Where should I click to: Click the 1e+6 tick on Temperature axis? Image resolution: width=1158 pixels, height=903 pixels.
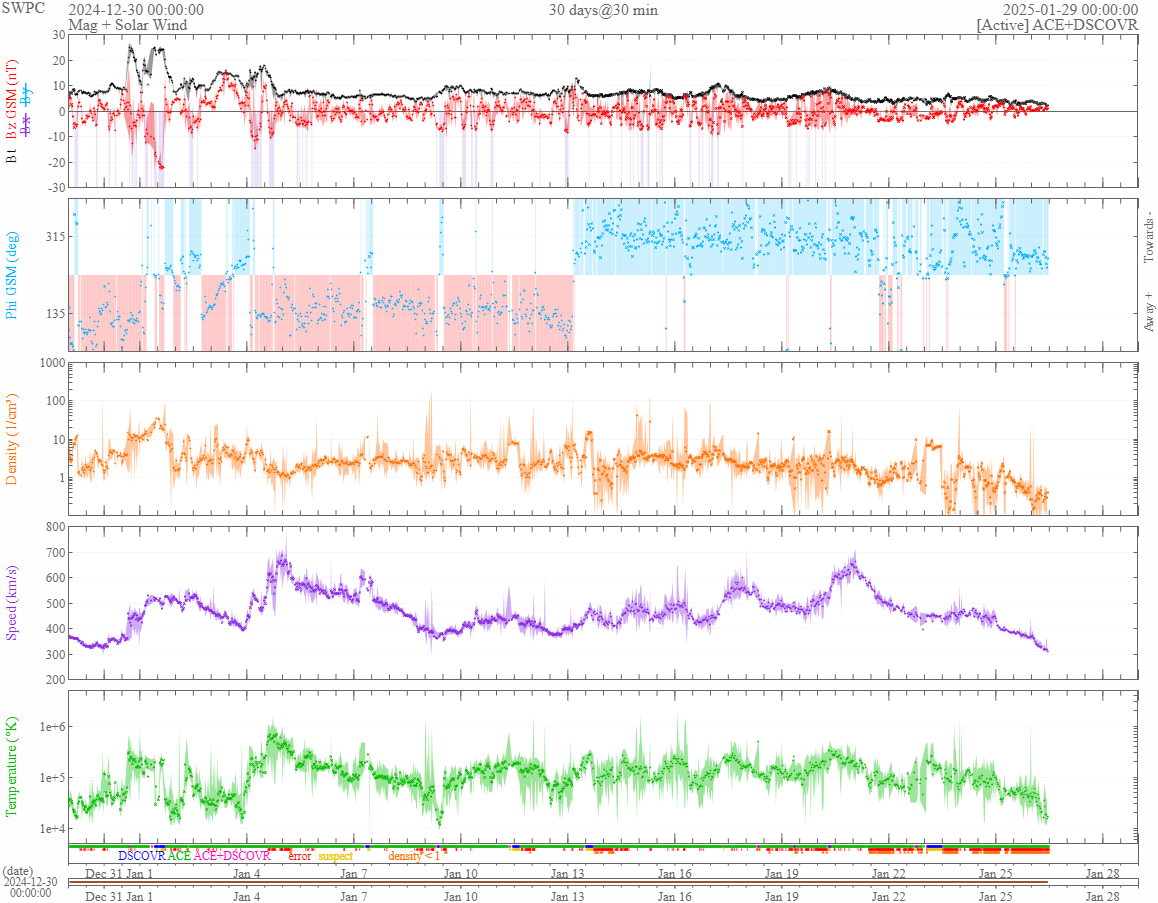click(52, 727)
